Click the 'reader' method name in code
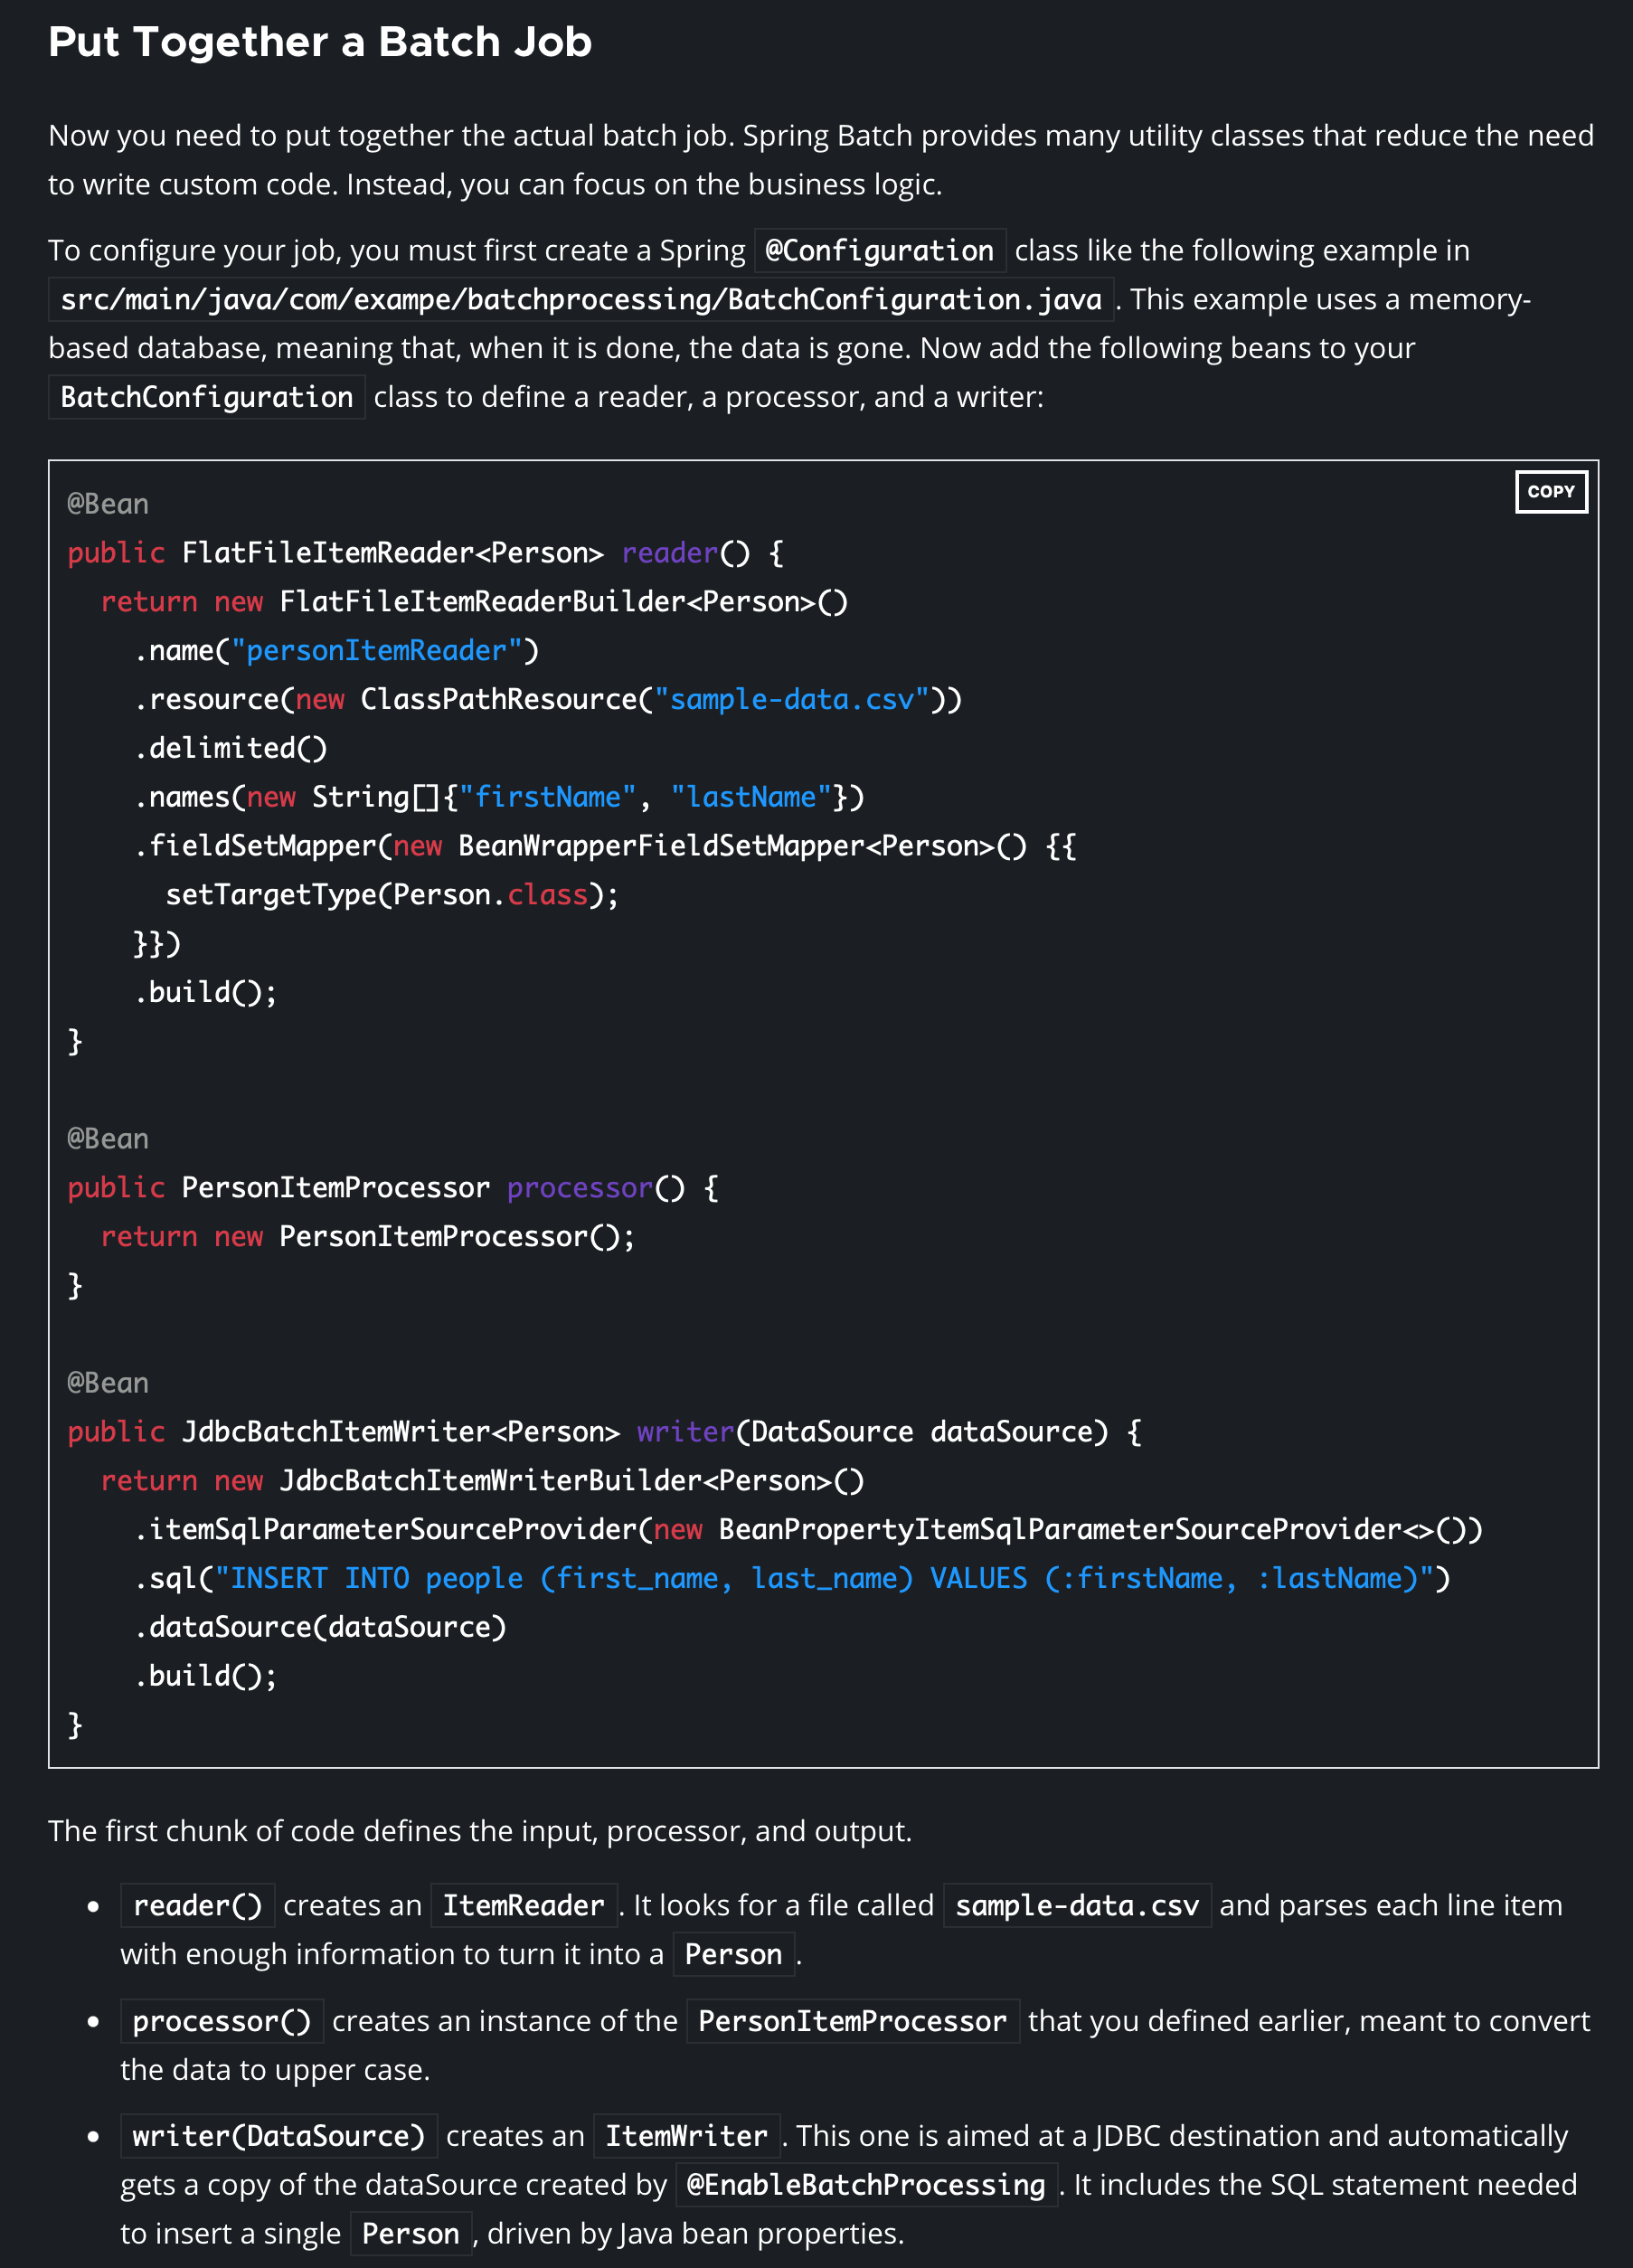This screenshot has height=2268, width=1633. coord(670,553)
